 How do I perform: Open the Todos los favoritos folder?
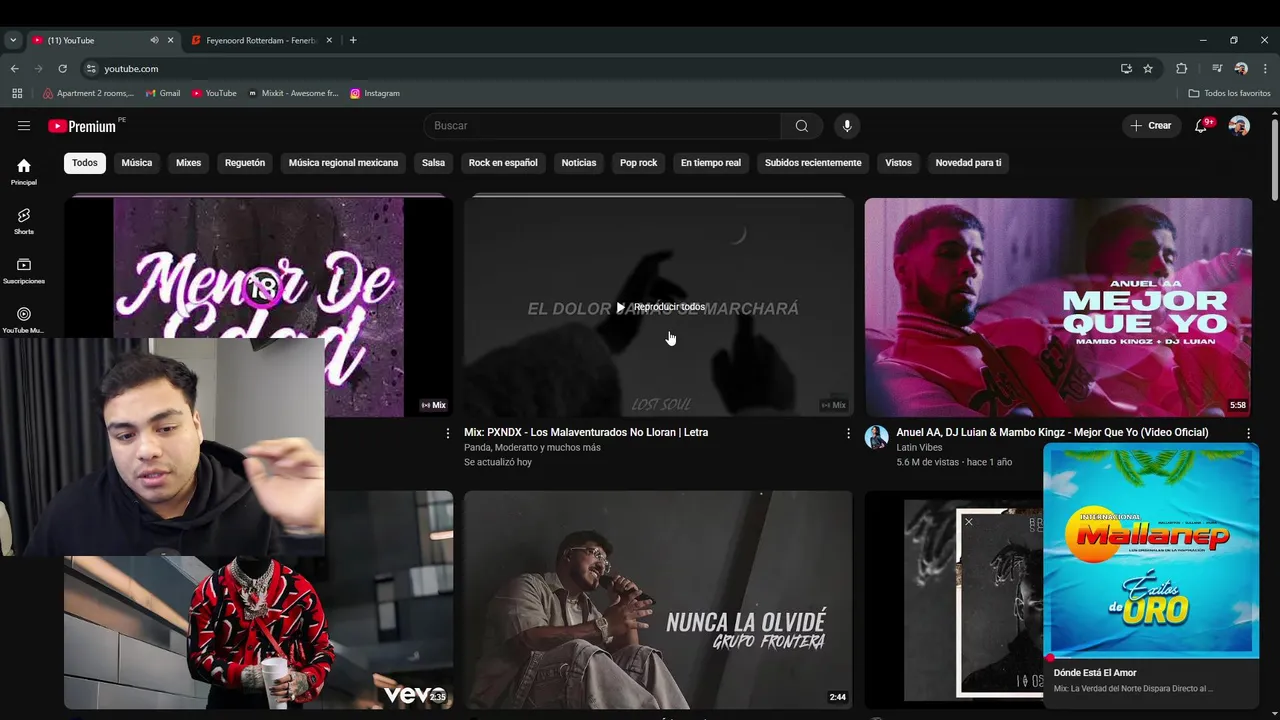[1229, 93]
